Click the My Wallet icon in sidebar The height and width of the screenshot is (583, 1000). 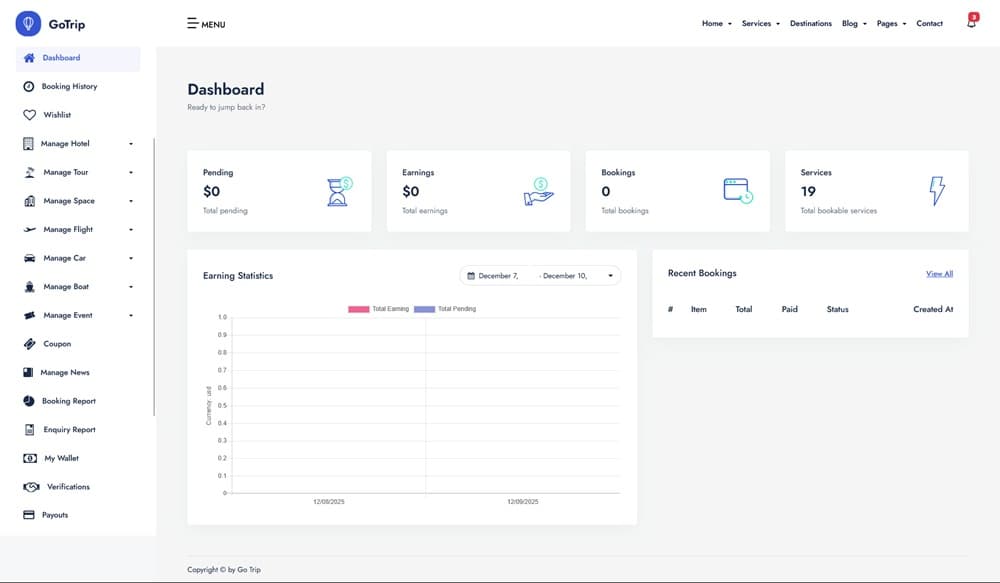click(x=29, y=458)
